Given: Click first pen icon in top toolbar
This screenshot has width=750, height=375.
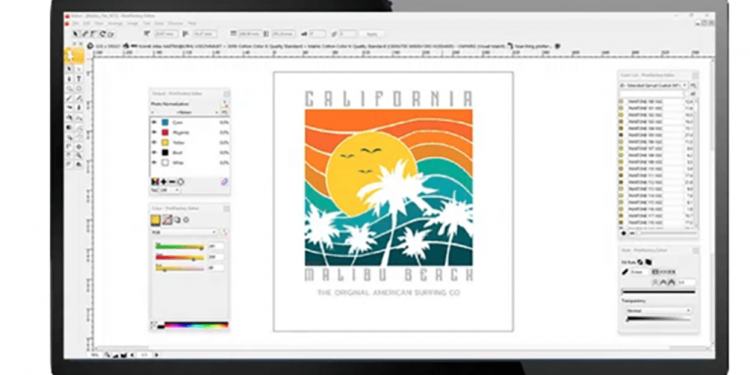Looking at the screenshot, I should click(x=85, y=34).
